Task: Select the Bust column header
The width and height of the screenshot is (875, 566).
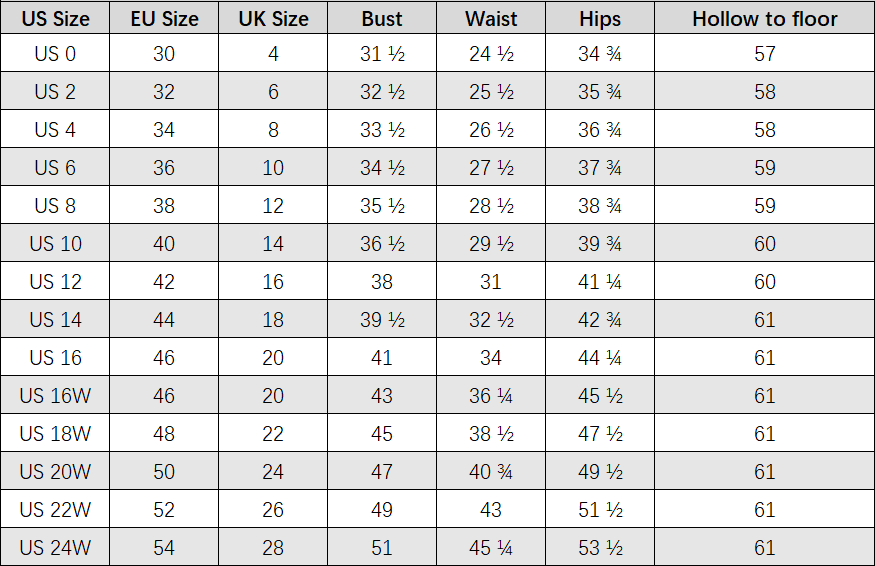Action: pos(382,19)
